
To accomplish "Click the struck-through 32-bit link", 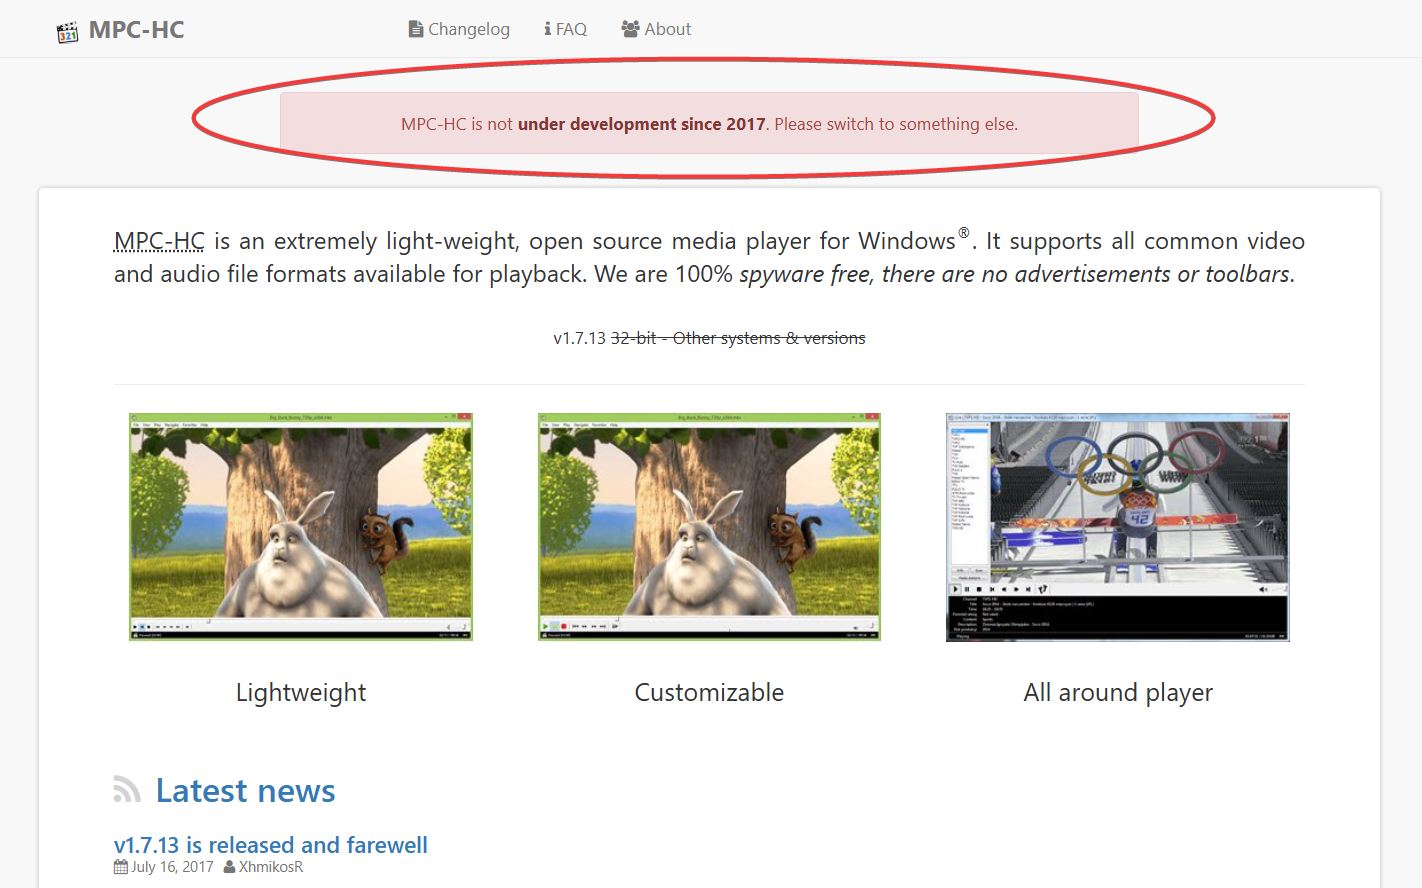I will 634,338.
